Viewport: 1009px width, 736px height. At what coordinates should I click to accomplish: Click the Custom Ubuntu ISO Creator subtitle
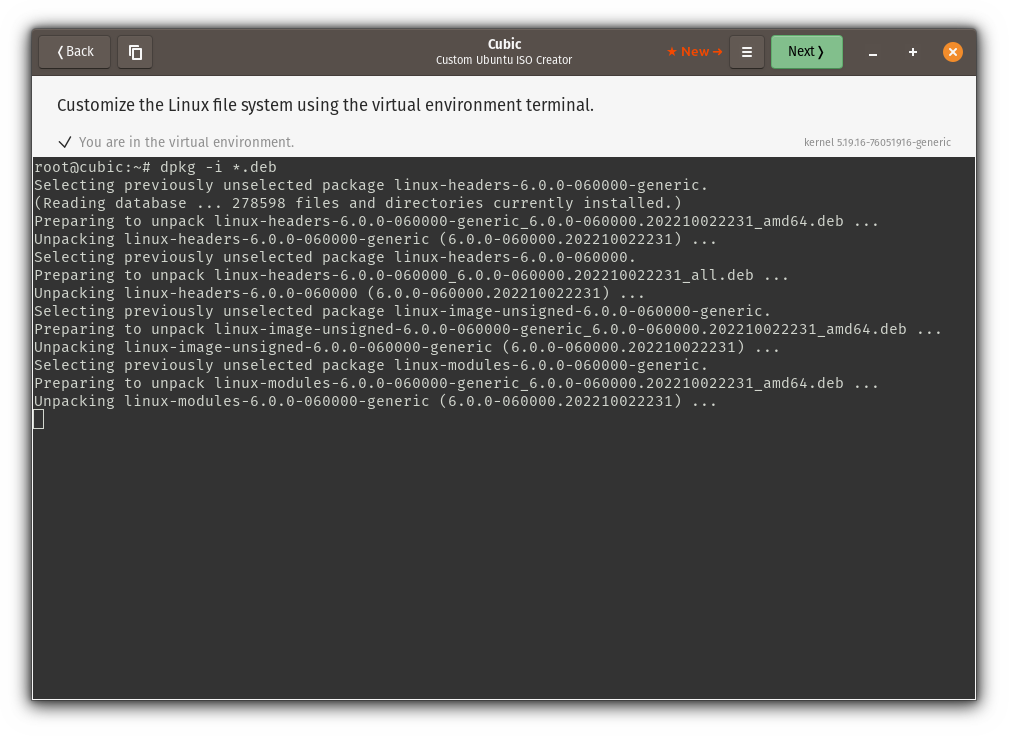[x=504, y=60]
